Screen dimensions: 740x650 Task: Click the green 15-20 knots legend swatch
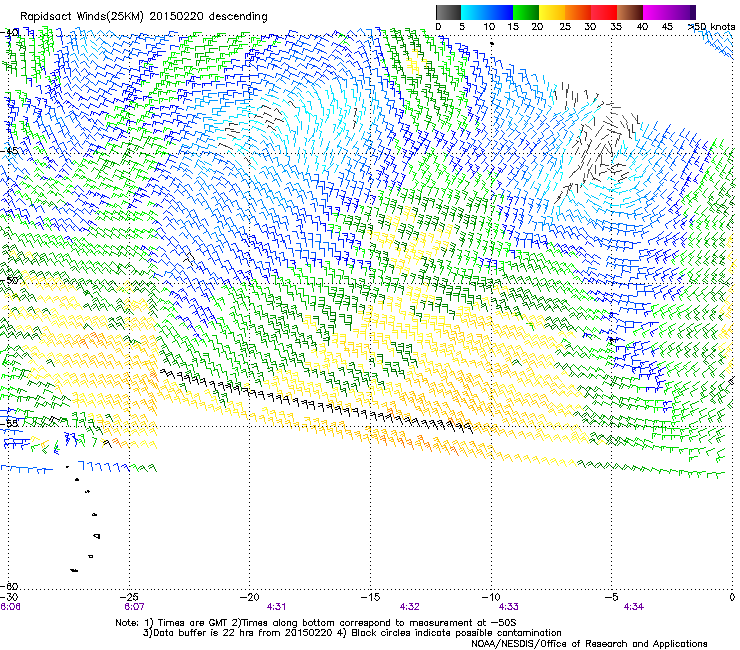point(526,12)
